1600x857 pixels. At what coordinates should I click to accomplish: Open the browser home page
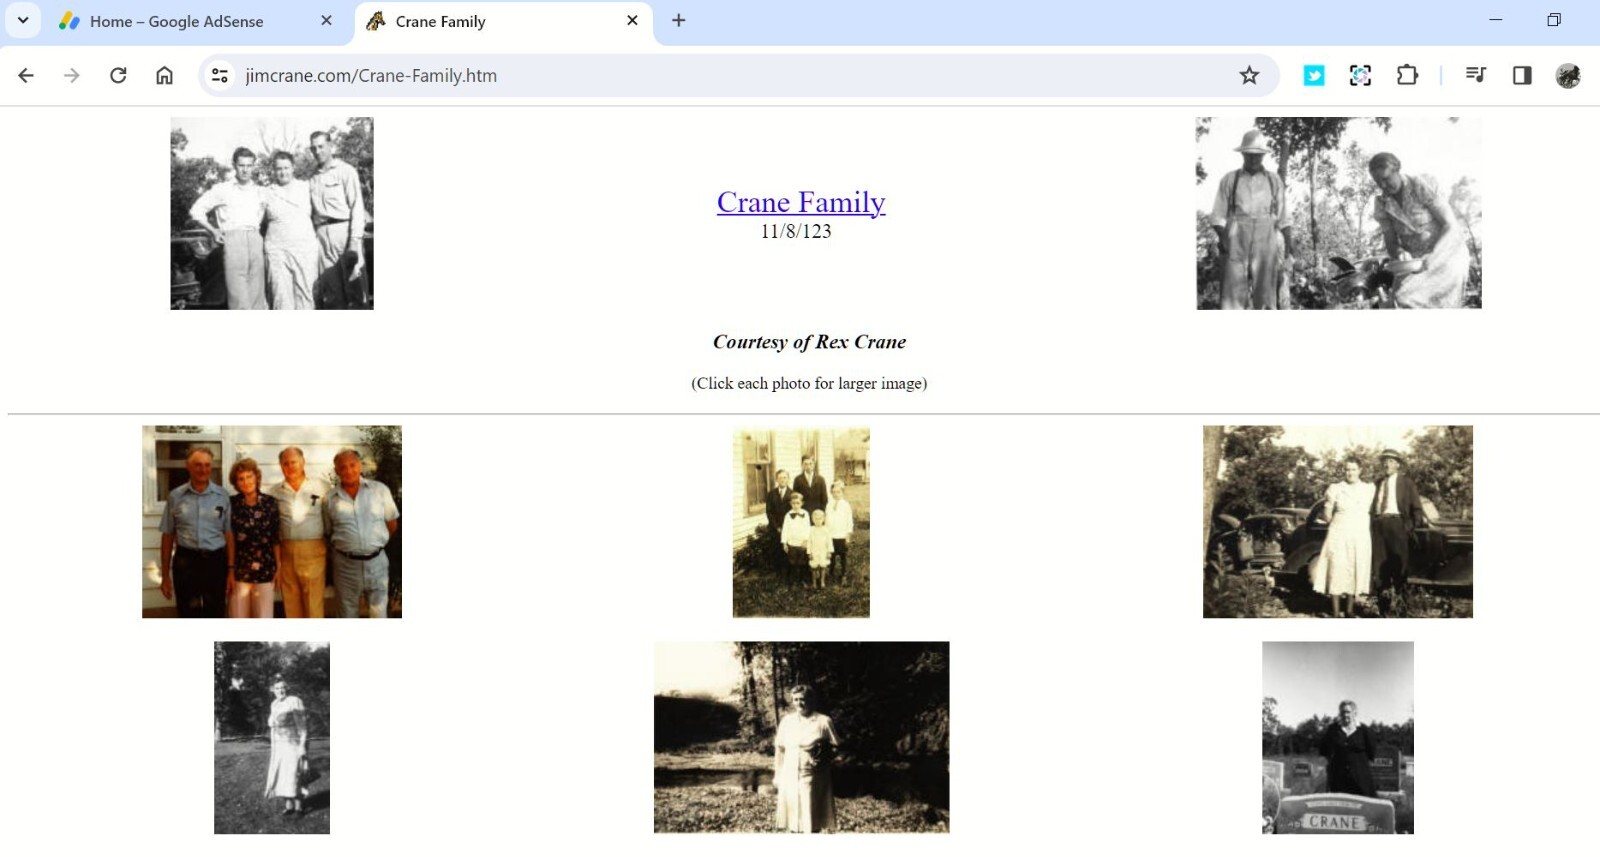pos(164,75)
